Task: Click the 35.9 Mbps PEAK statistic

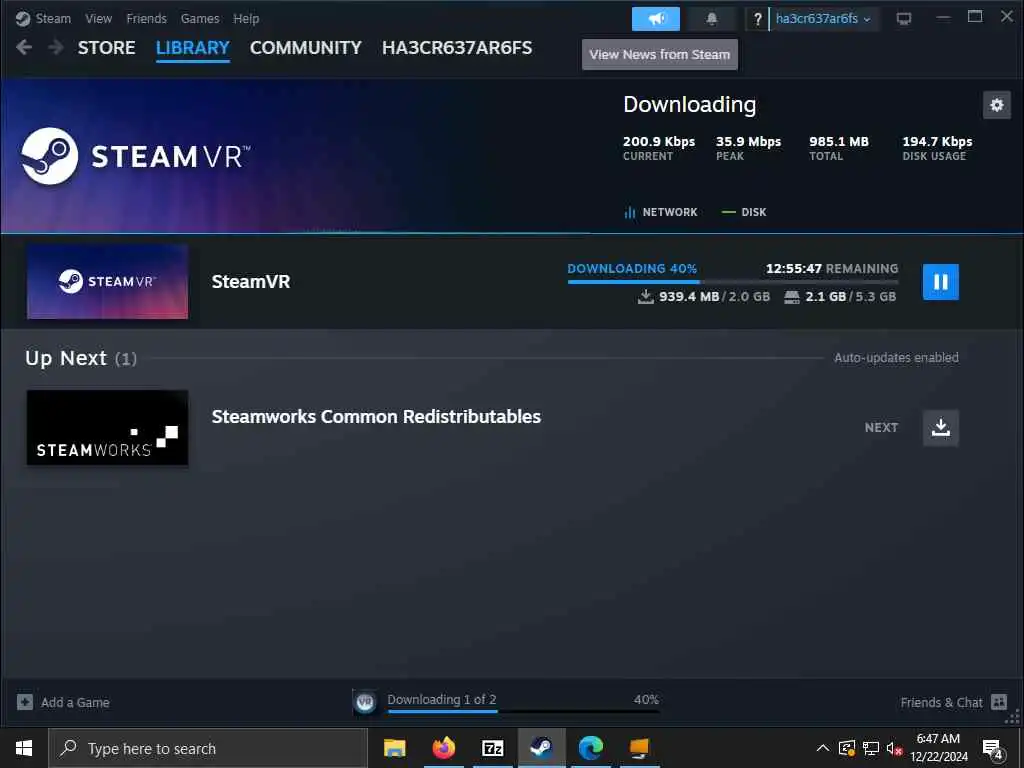Action: coord(748,148)
